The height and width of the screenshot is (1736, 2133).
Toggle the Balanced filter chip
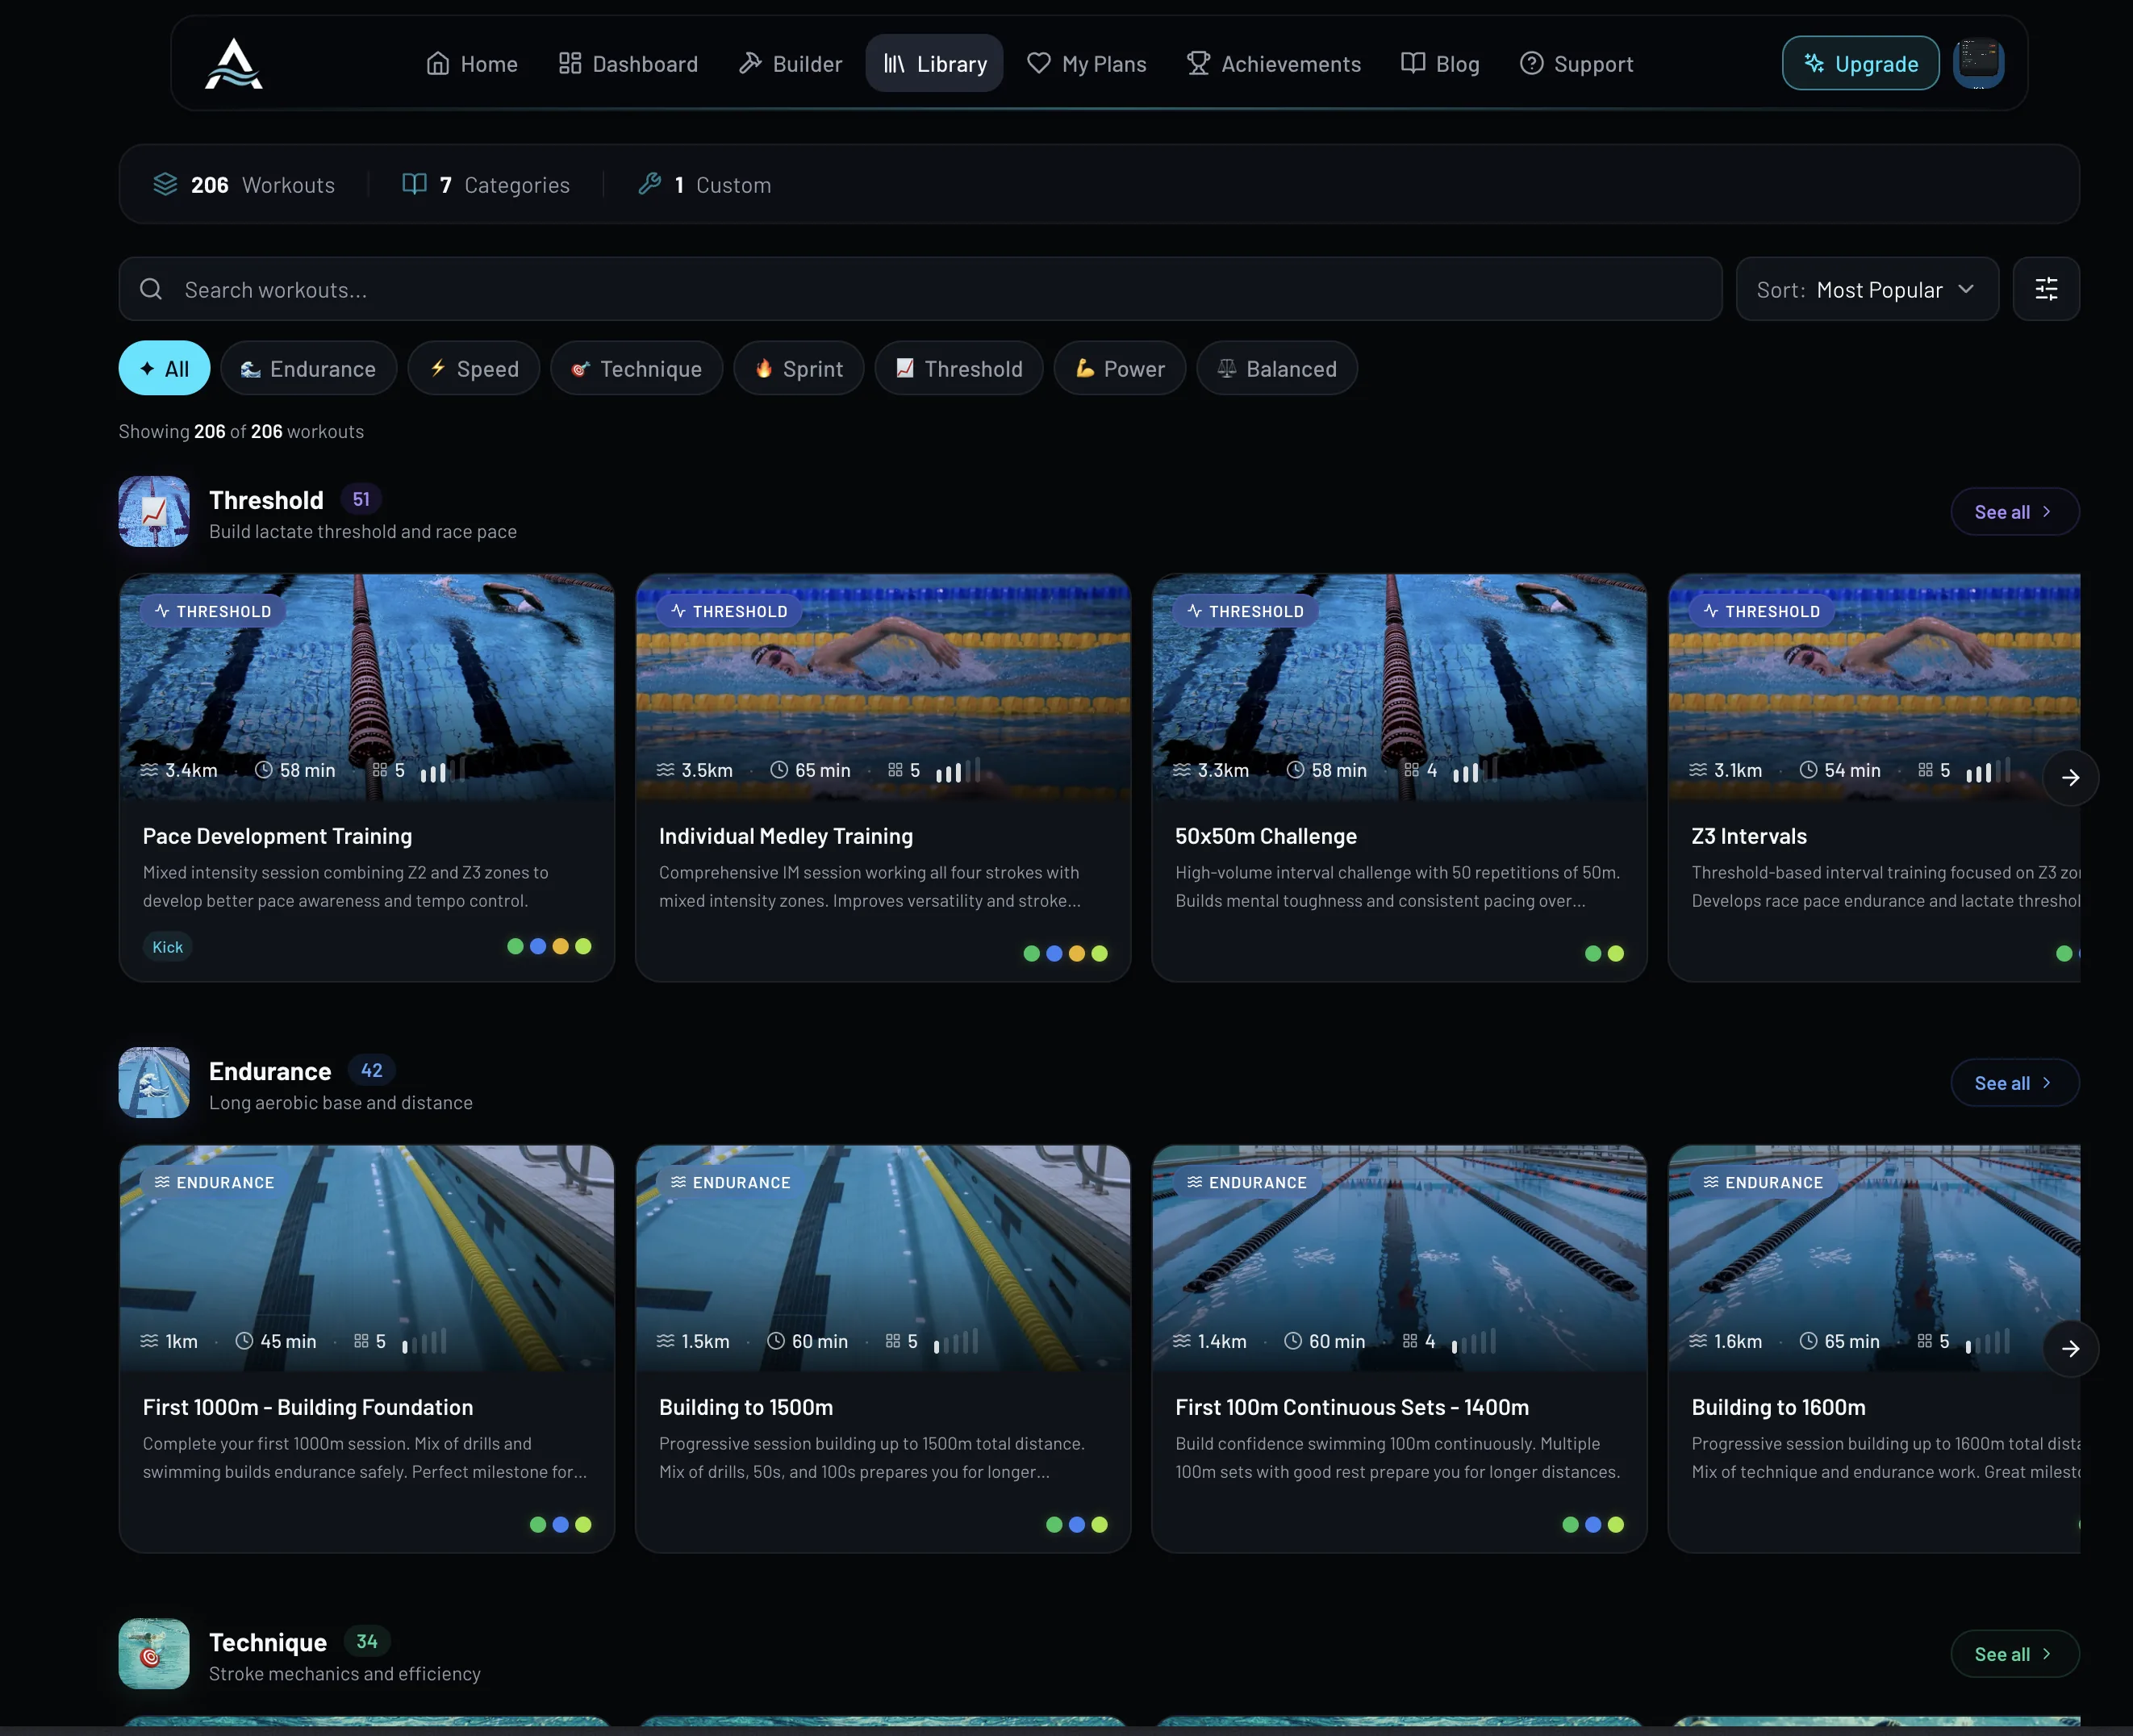[1277, 368]
